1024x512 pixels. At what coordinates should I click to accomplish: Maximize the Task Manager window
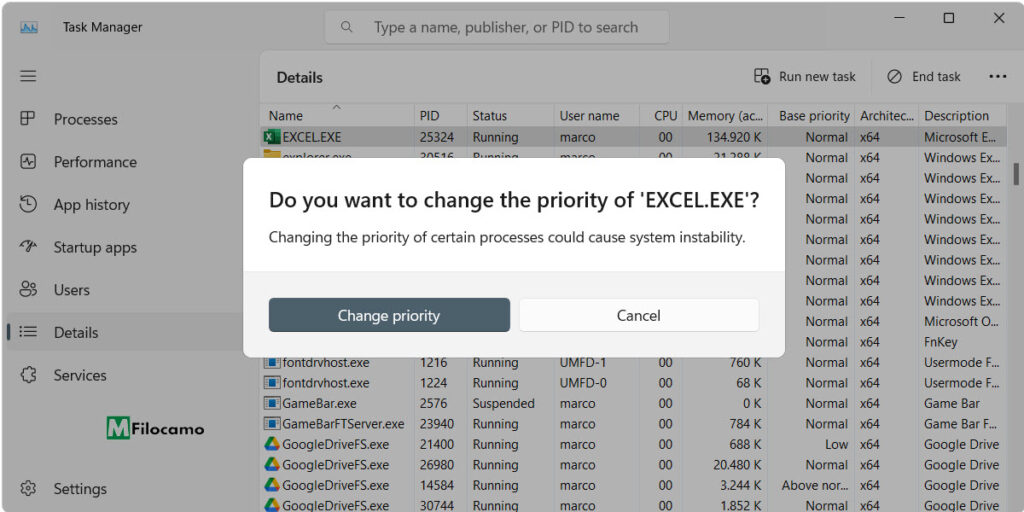tap(949, 18)
